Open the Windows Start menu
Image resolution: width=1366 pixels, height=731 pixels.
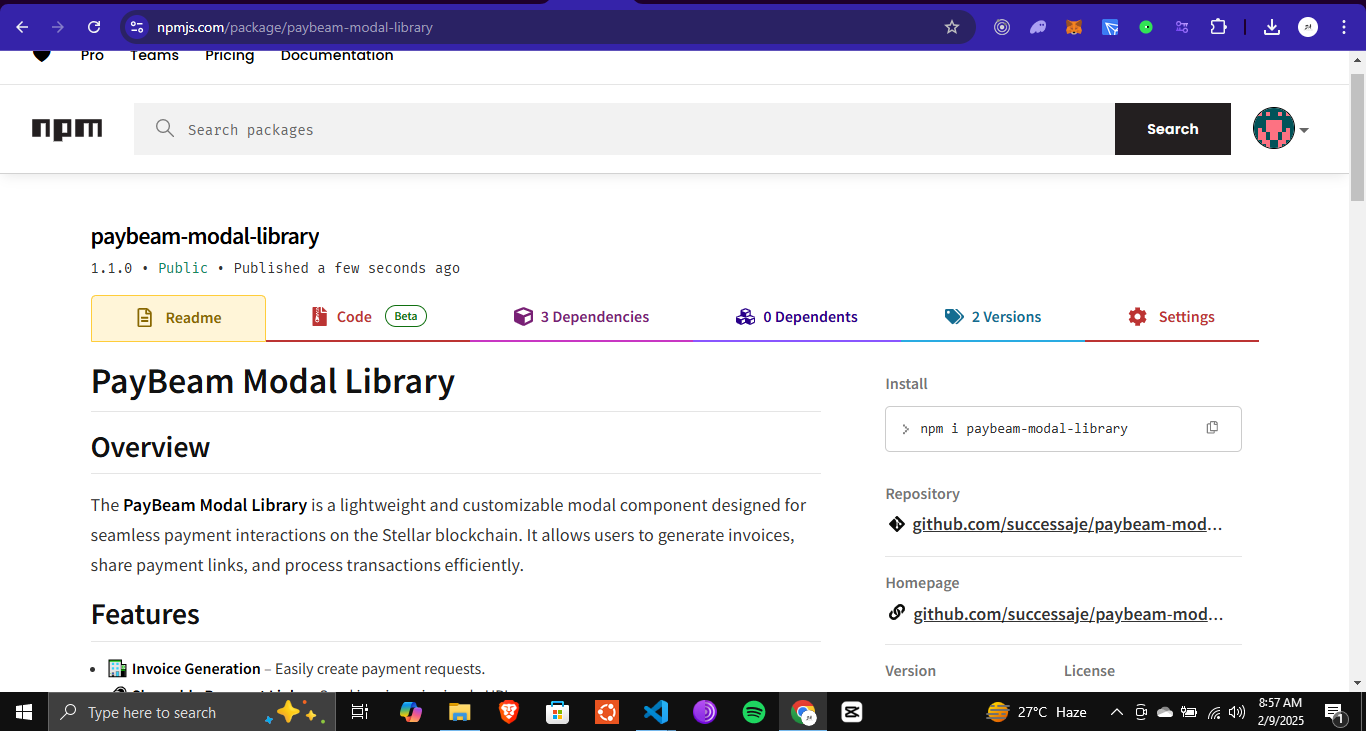coord(24,712)
